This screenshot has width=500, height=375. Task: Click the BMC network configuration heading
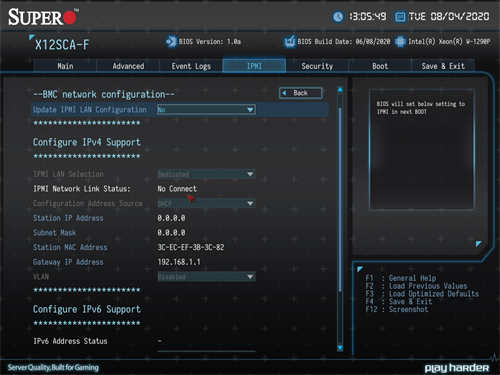click(103, 95)
